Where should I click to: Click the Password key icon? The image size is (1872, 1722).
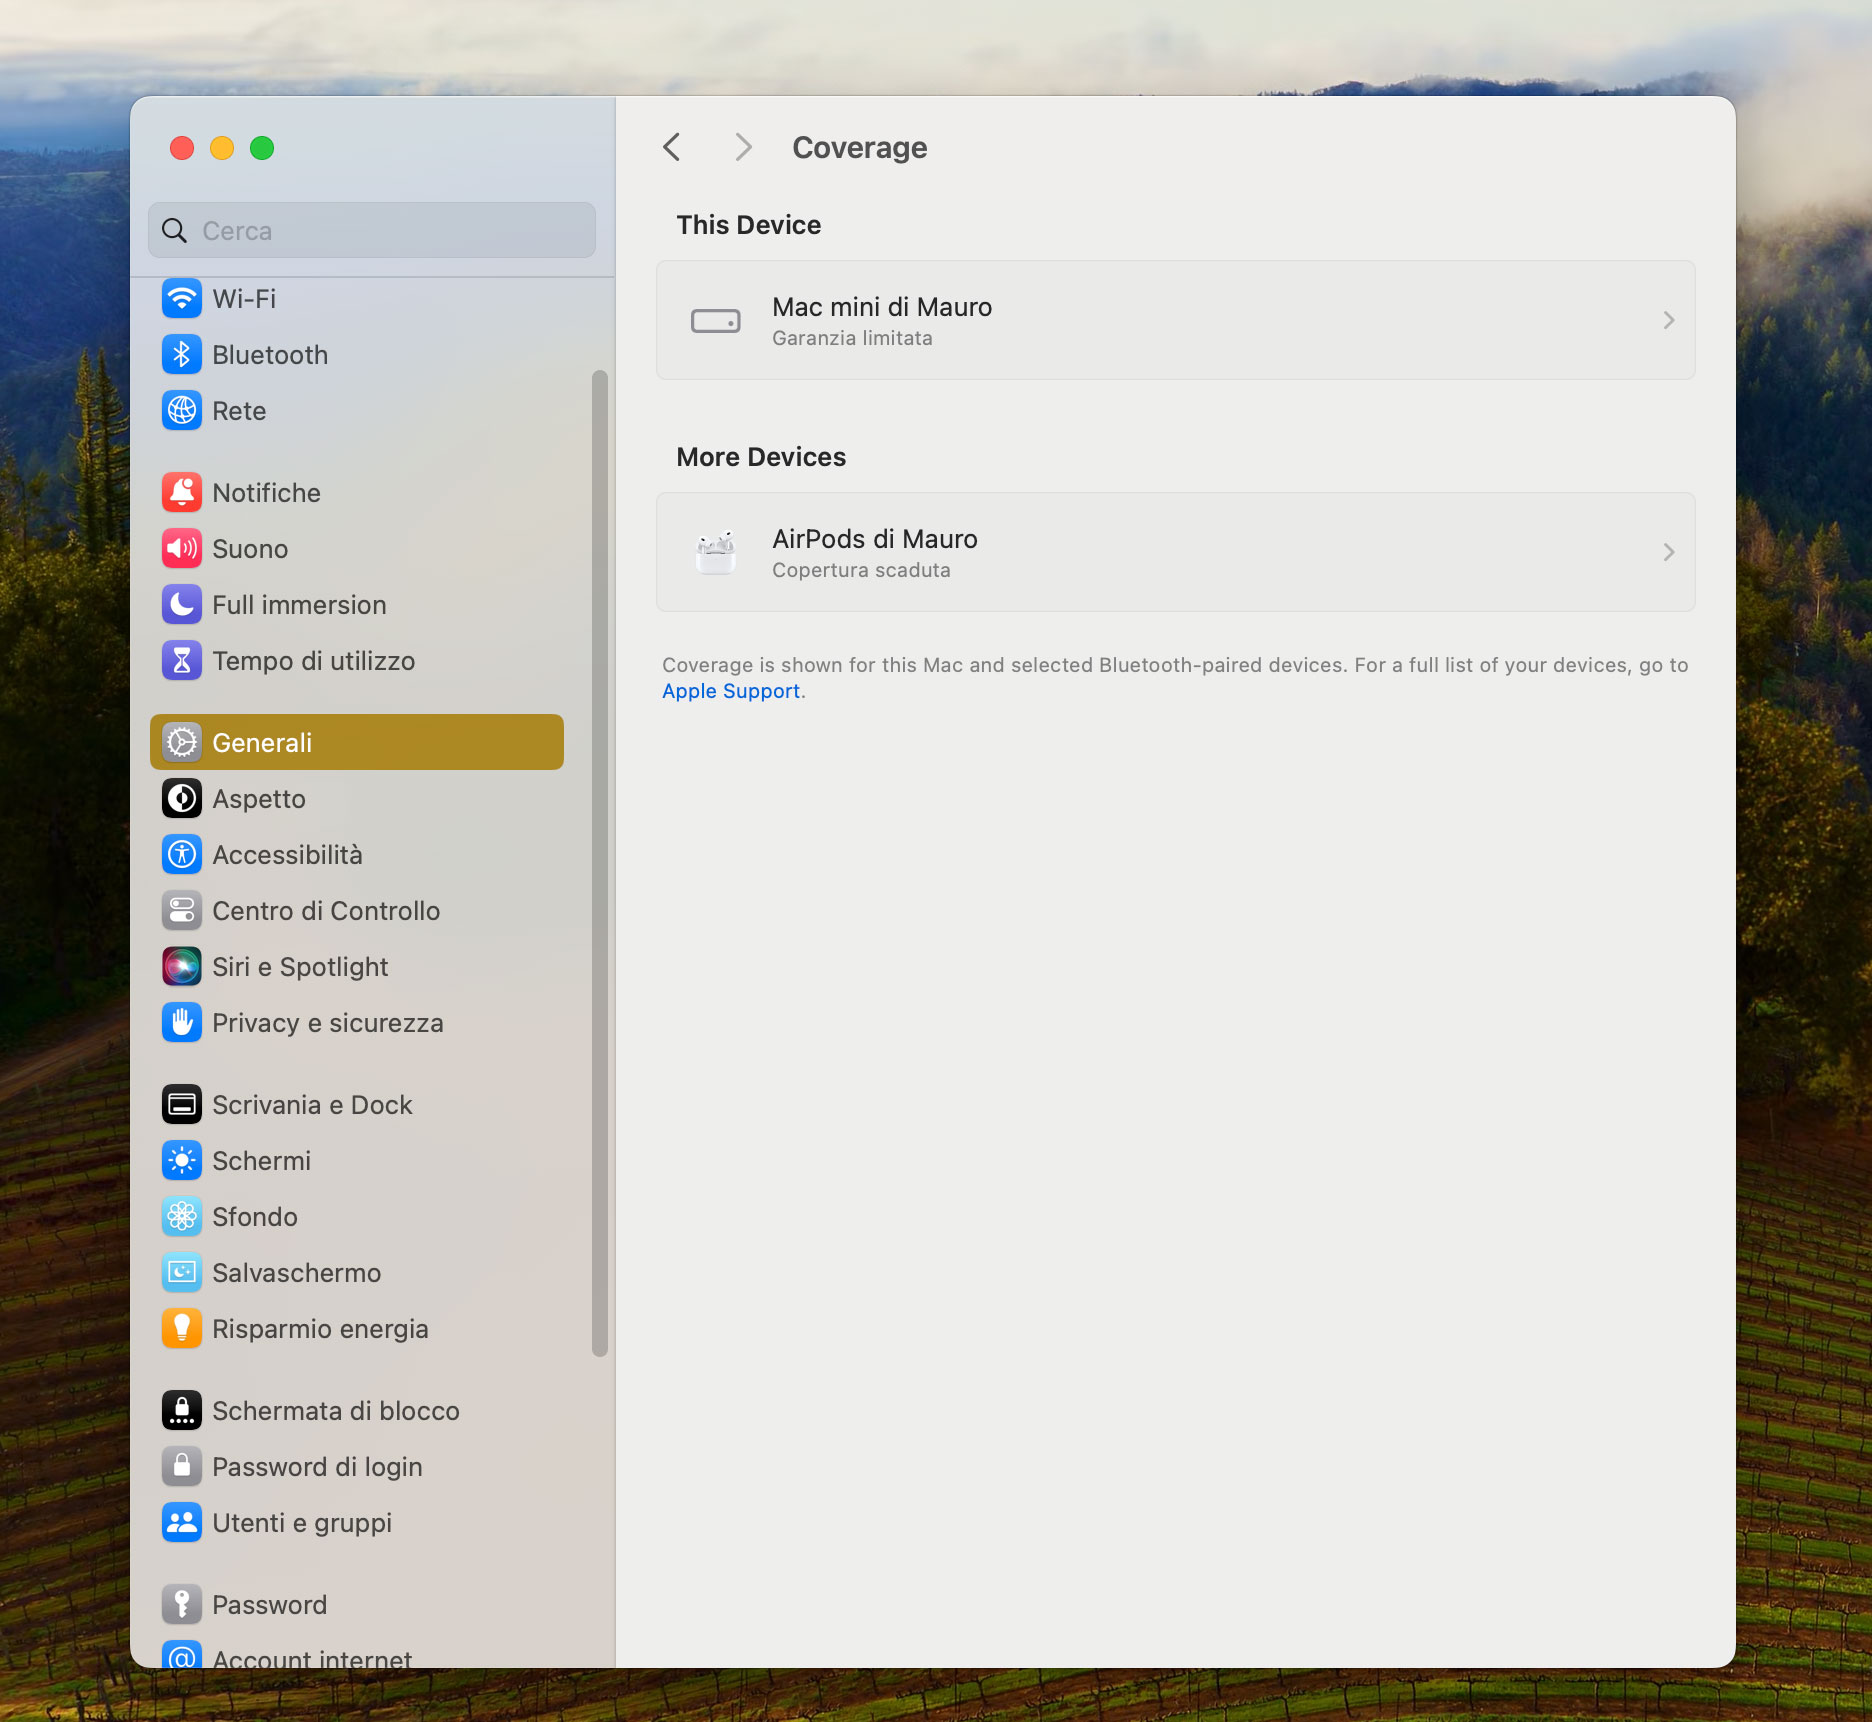click(x=182, y=1604)
